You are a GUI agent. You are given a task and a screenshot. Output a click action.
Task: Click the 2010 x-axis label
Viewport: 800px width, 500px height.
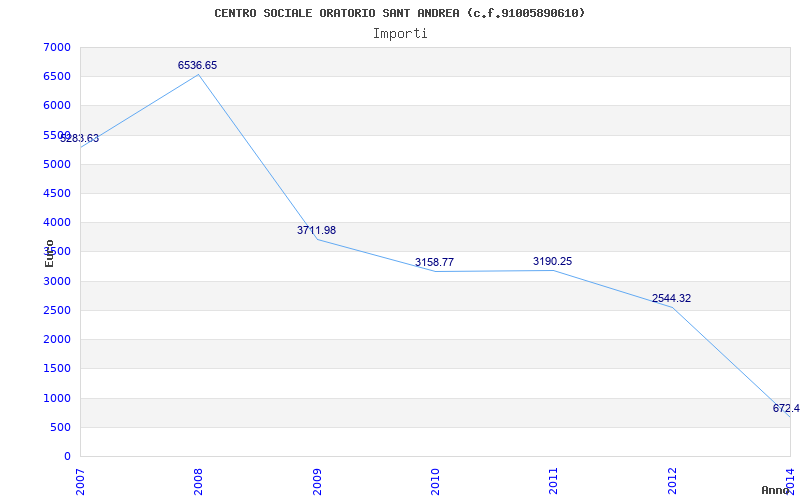435,481
